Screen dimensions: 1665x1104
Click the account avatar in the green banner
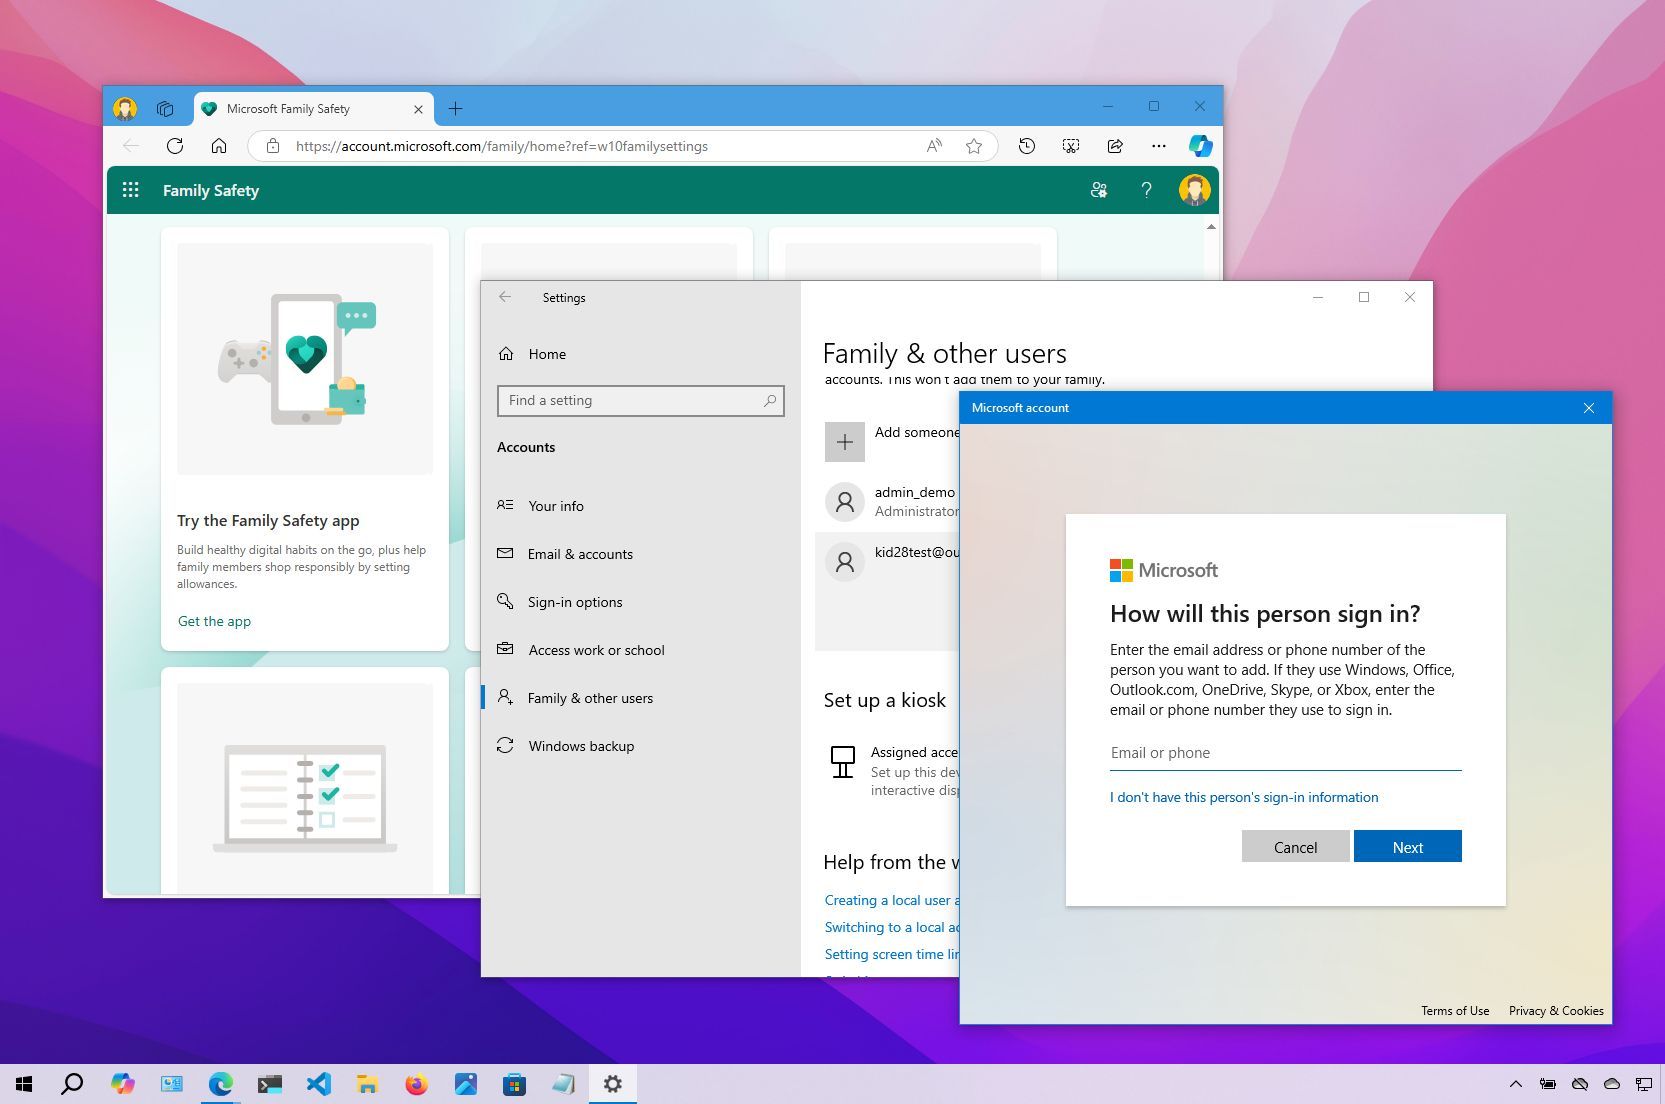pos(1195,189)
